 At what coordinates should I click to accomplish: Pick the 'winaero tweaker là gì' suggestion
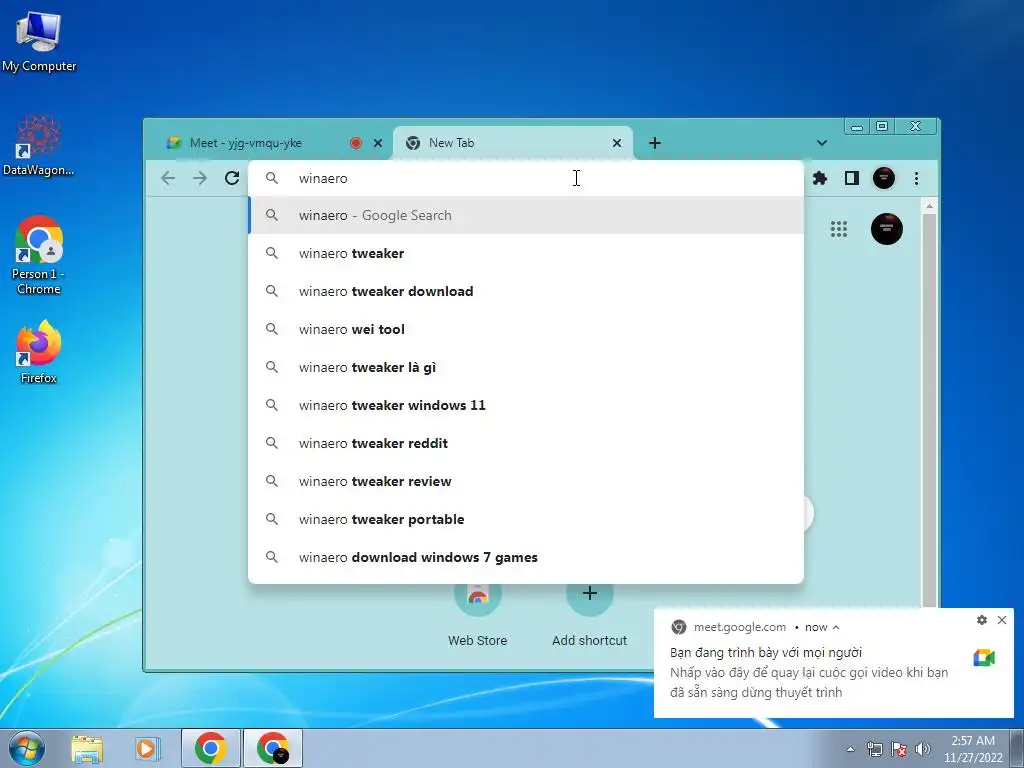click(526, 367)
